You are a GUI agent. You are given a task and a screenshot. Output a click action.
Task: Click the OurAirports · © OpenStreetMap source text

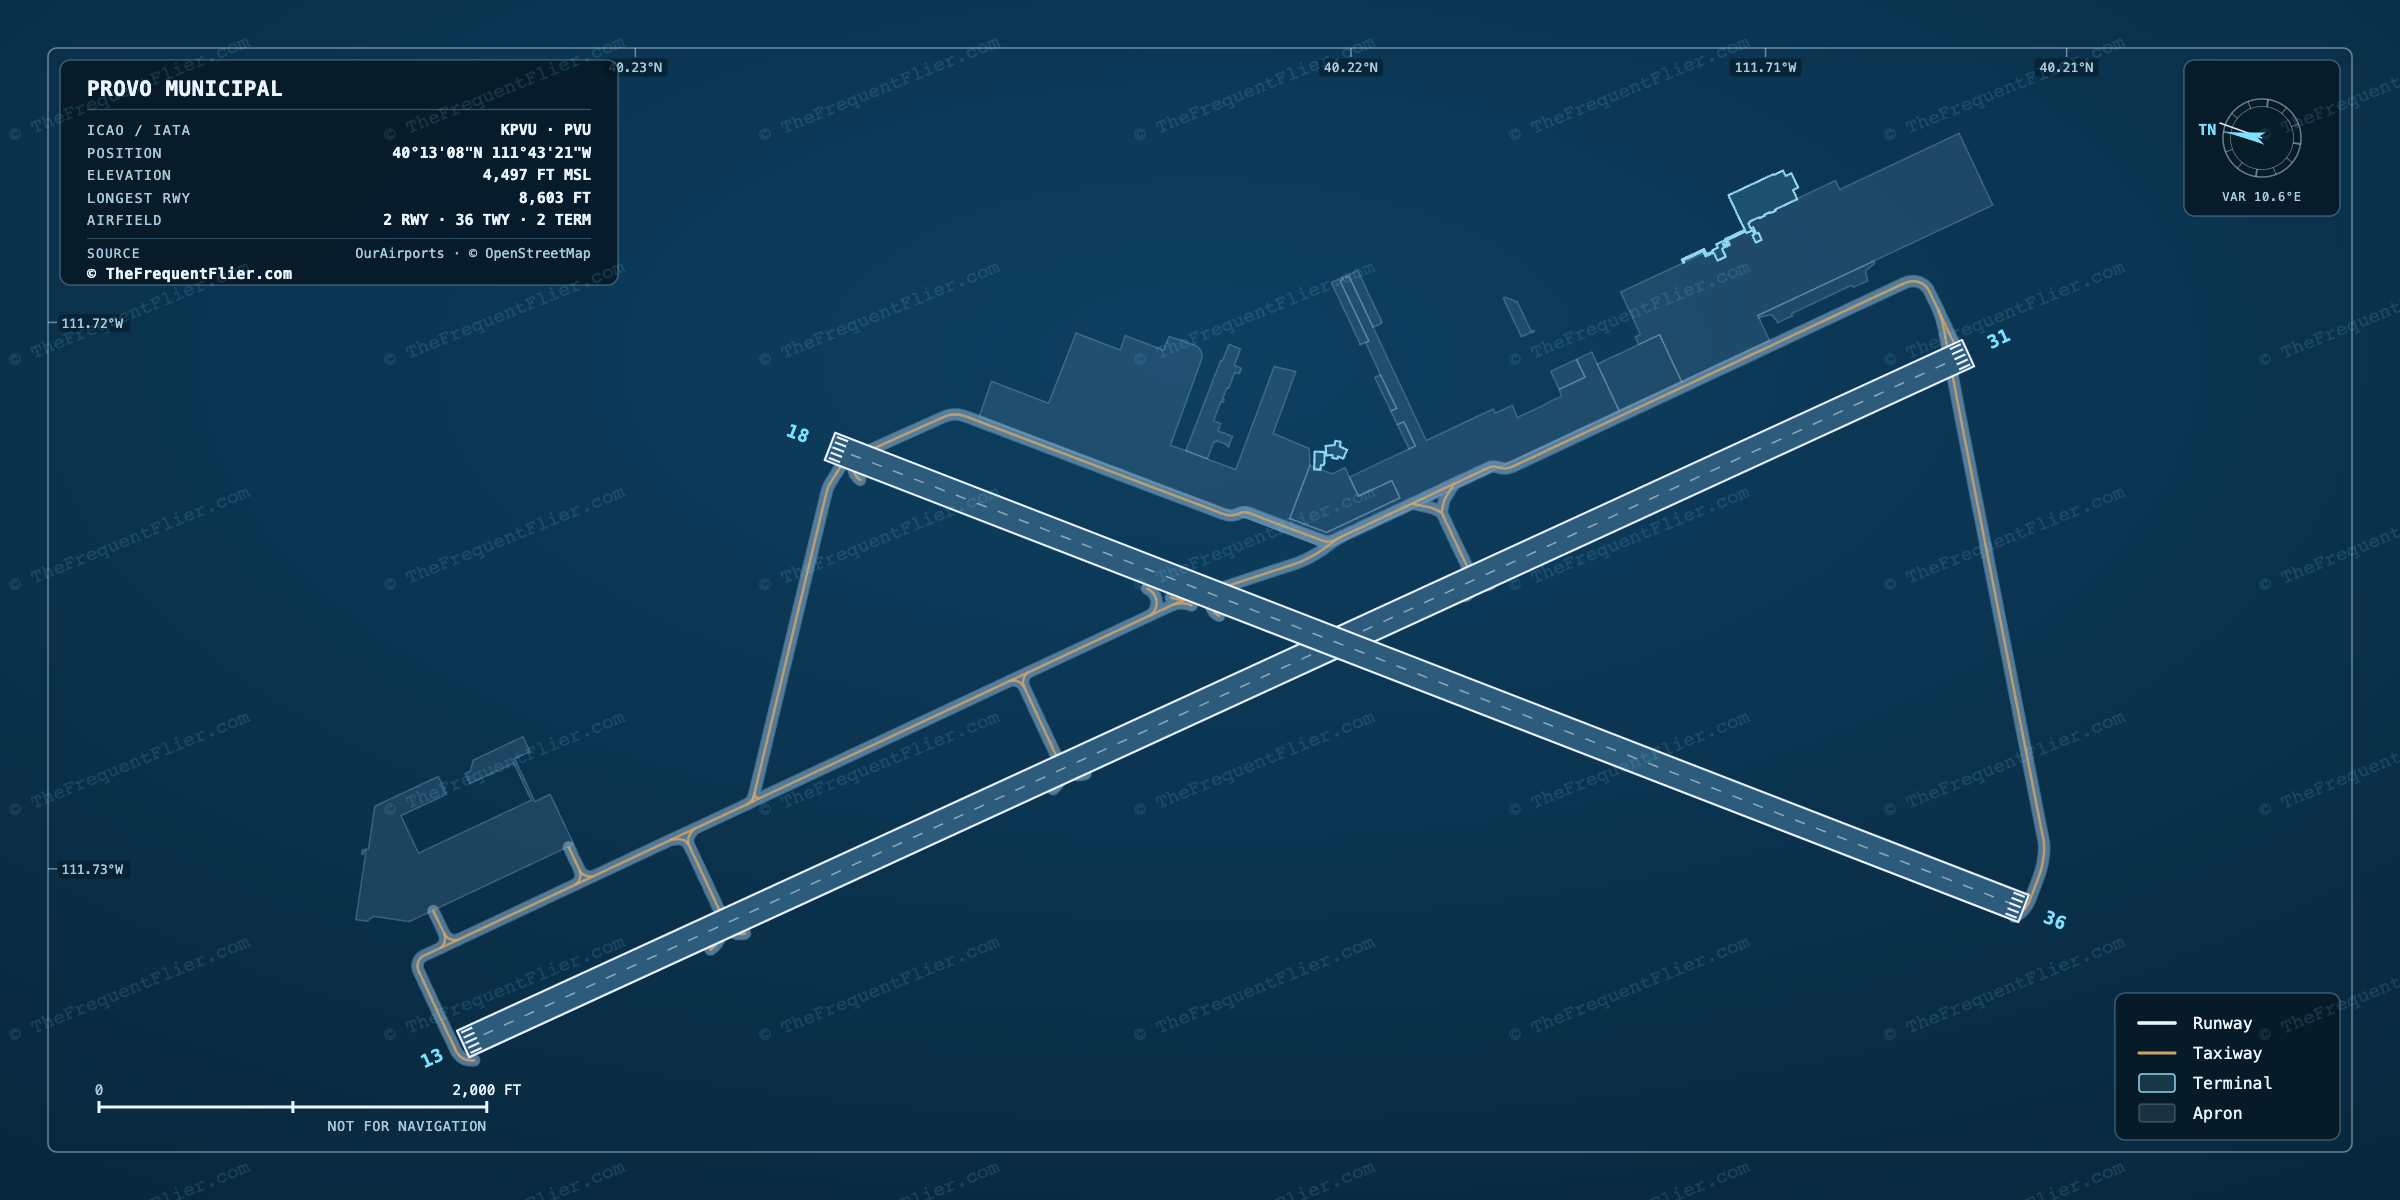tap(473, 254)
